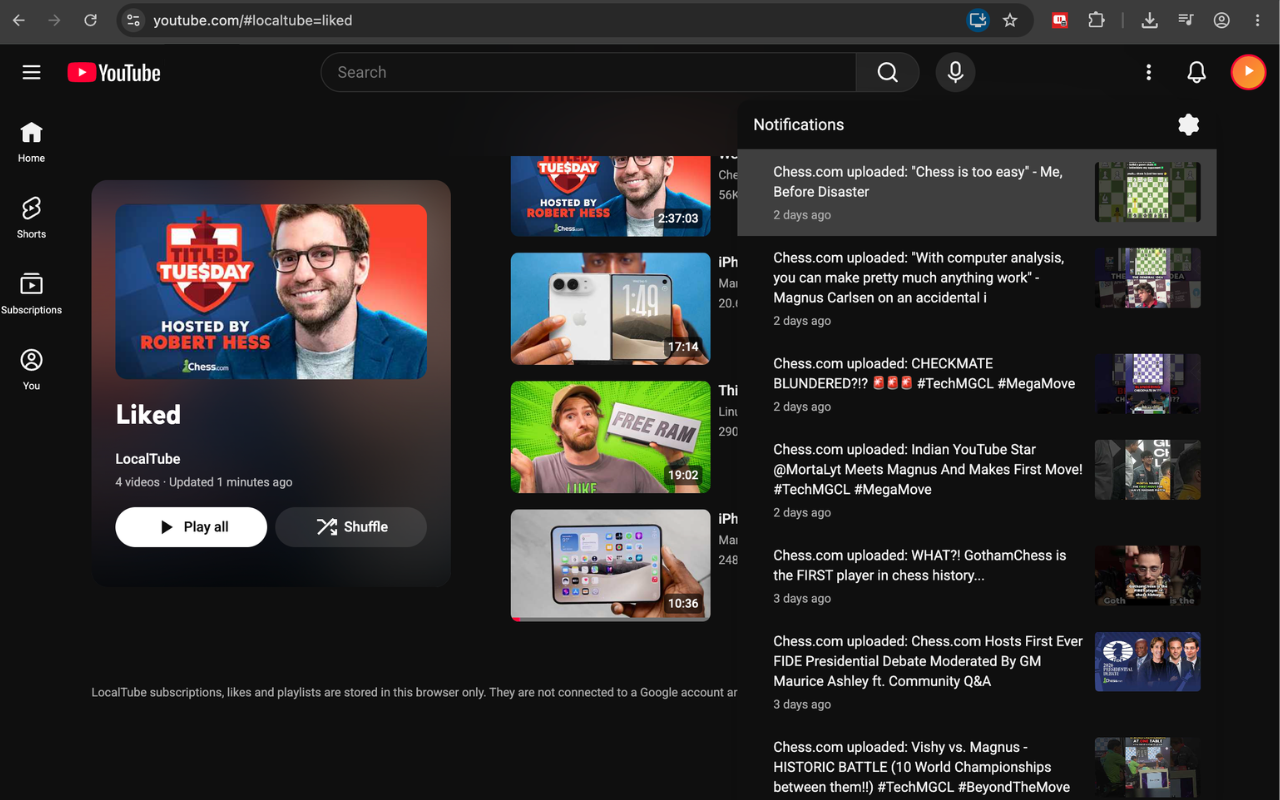Screen dimensions: 1280x800
Task: Click the LocalTube channel name
Action: pyautogui.click(x=148, y=459)
